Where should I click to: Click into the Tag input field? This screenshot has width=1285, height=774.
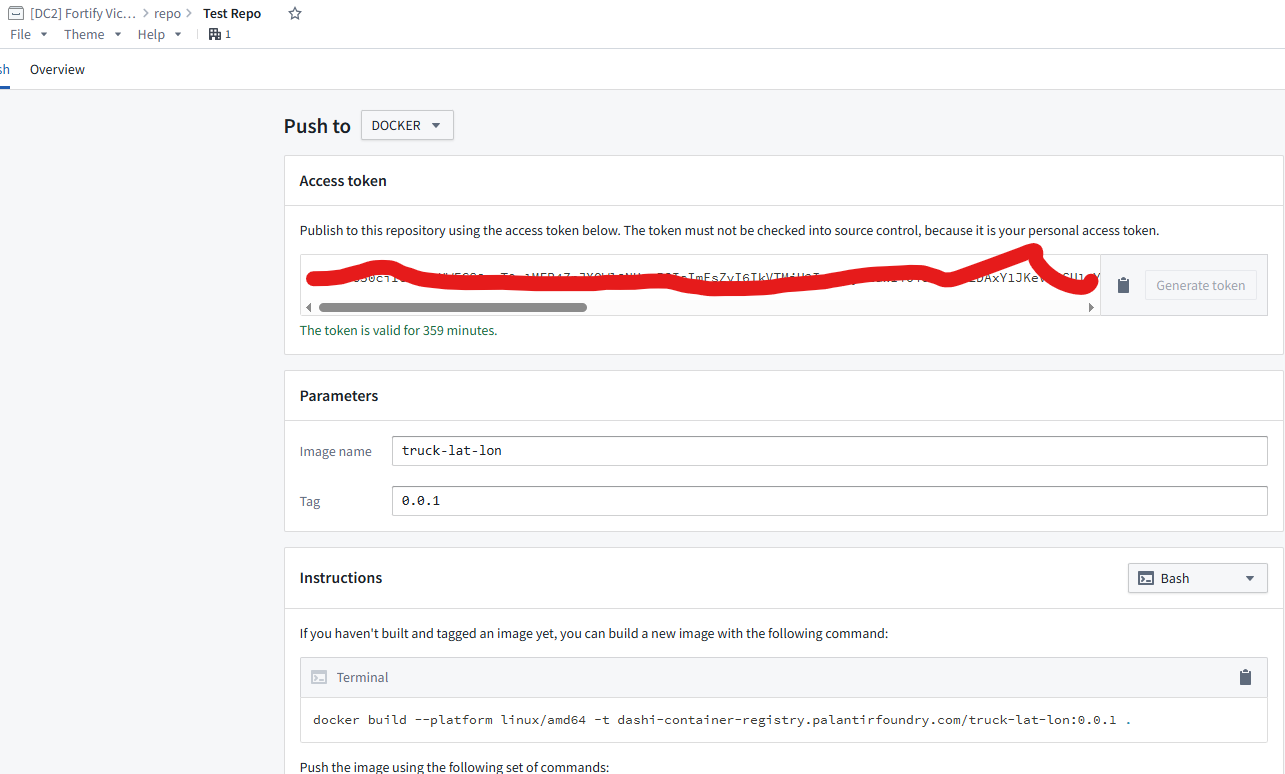click(x=829, y=501)
